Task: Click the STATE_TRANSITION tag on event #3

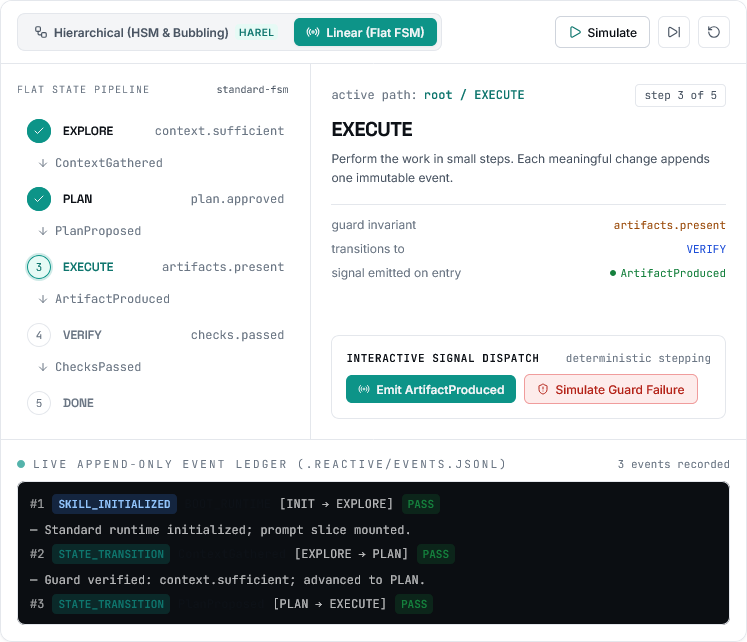Action: (111, 604)
